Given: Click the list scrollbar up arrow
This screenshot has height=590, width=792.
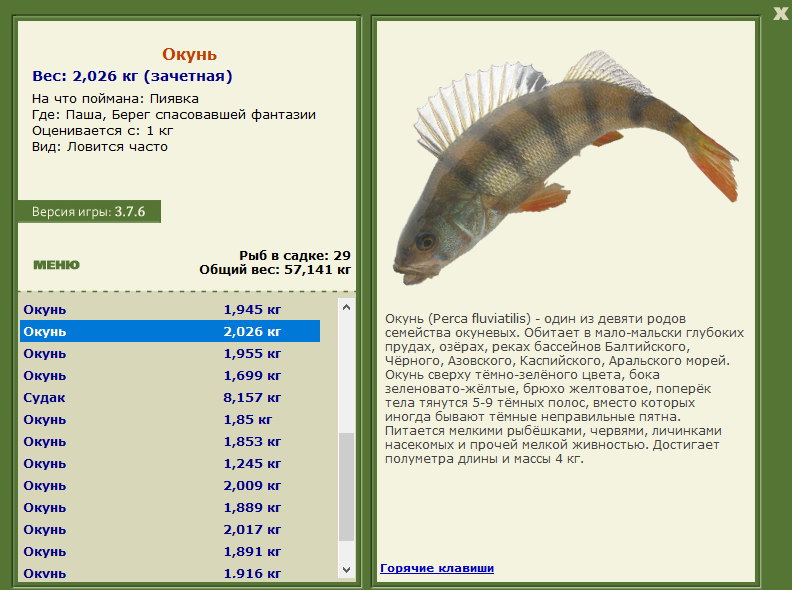Looking at the screenshot, I should [x=346, y=307].
